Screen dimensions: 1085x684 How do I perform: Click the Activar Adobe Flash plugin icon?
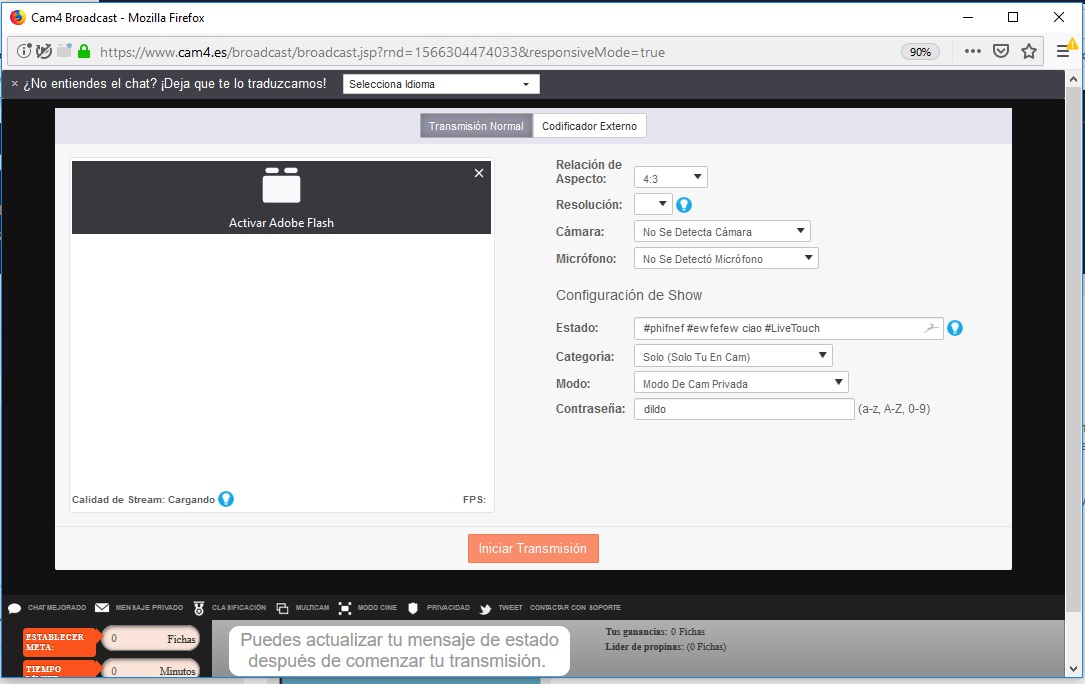281,185
